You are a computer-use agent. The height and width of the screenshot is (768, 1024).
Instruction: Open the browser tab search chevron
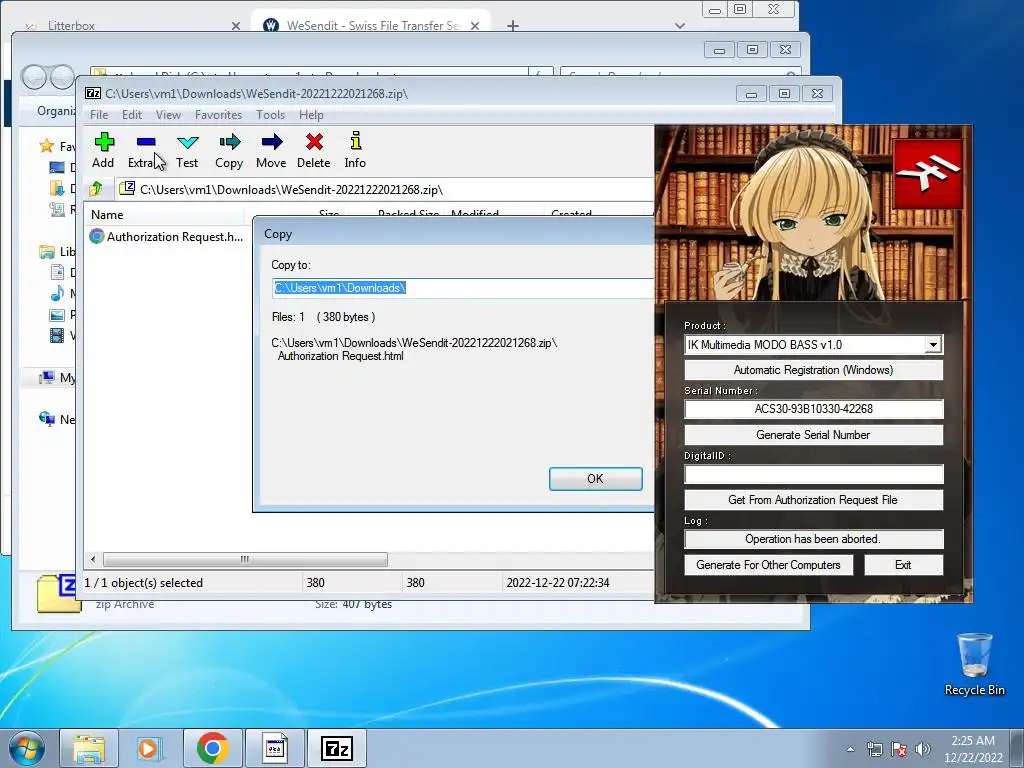coord(680,26)
